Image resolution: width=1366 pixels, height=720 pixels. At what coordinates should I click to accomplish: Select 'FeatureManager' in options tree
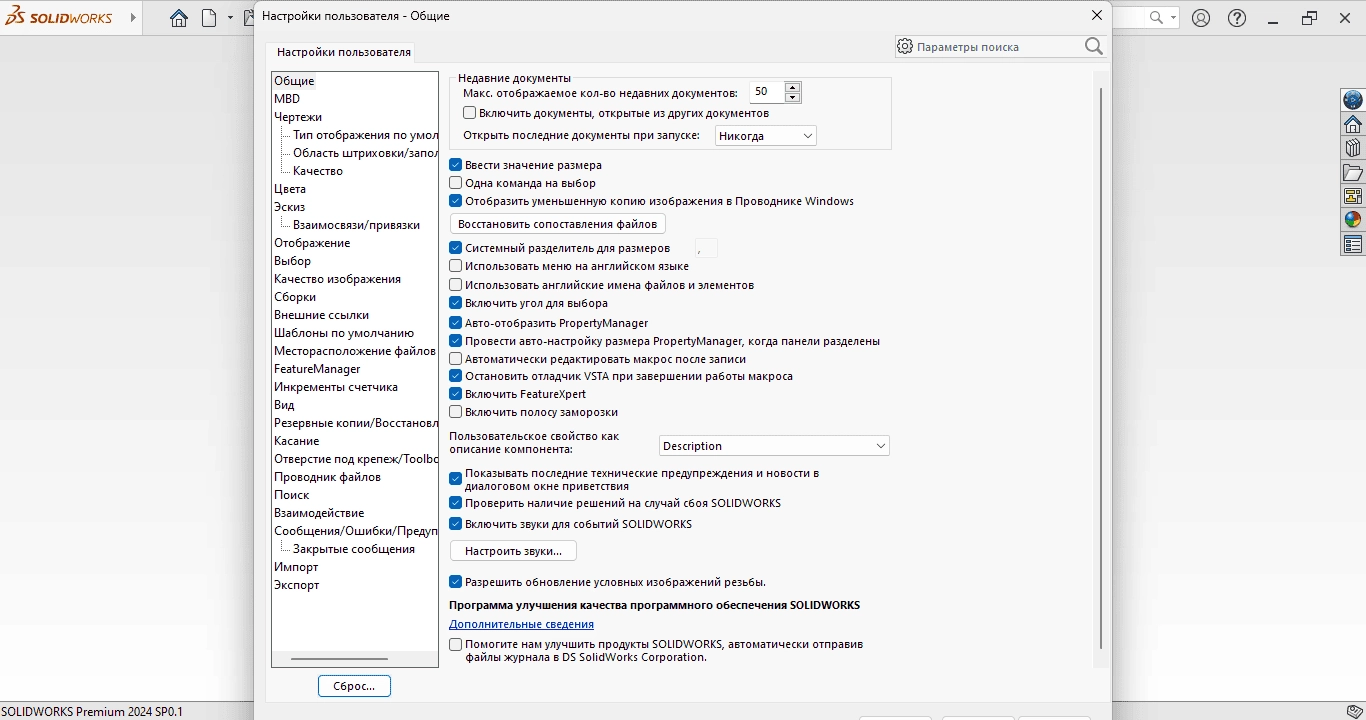pyautogui.click(x=317, y=369)
